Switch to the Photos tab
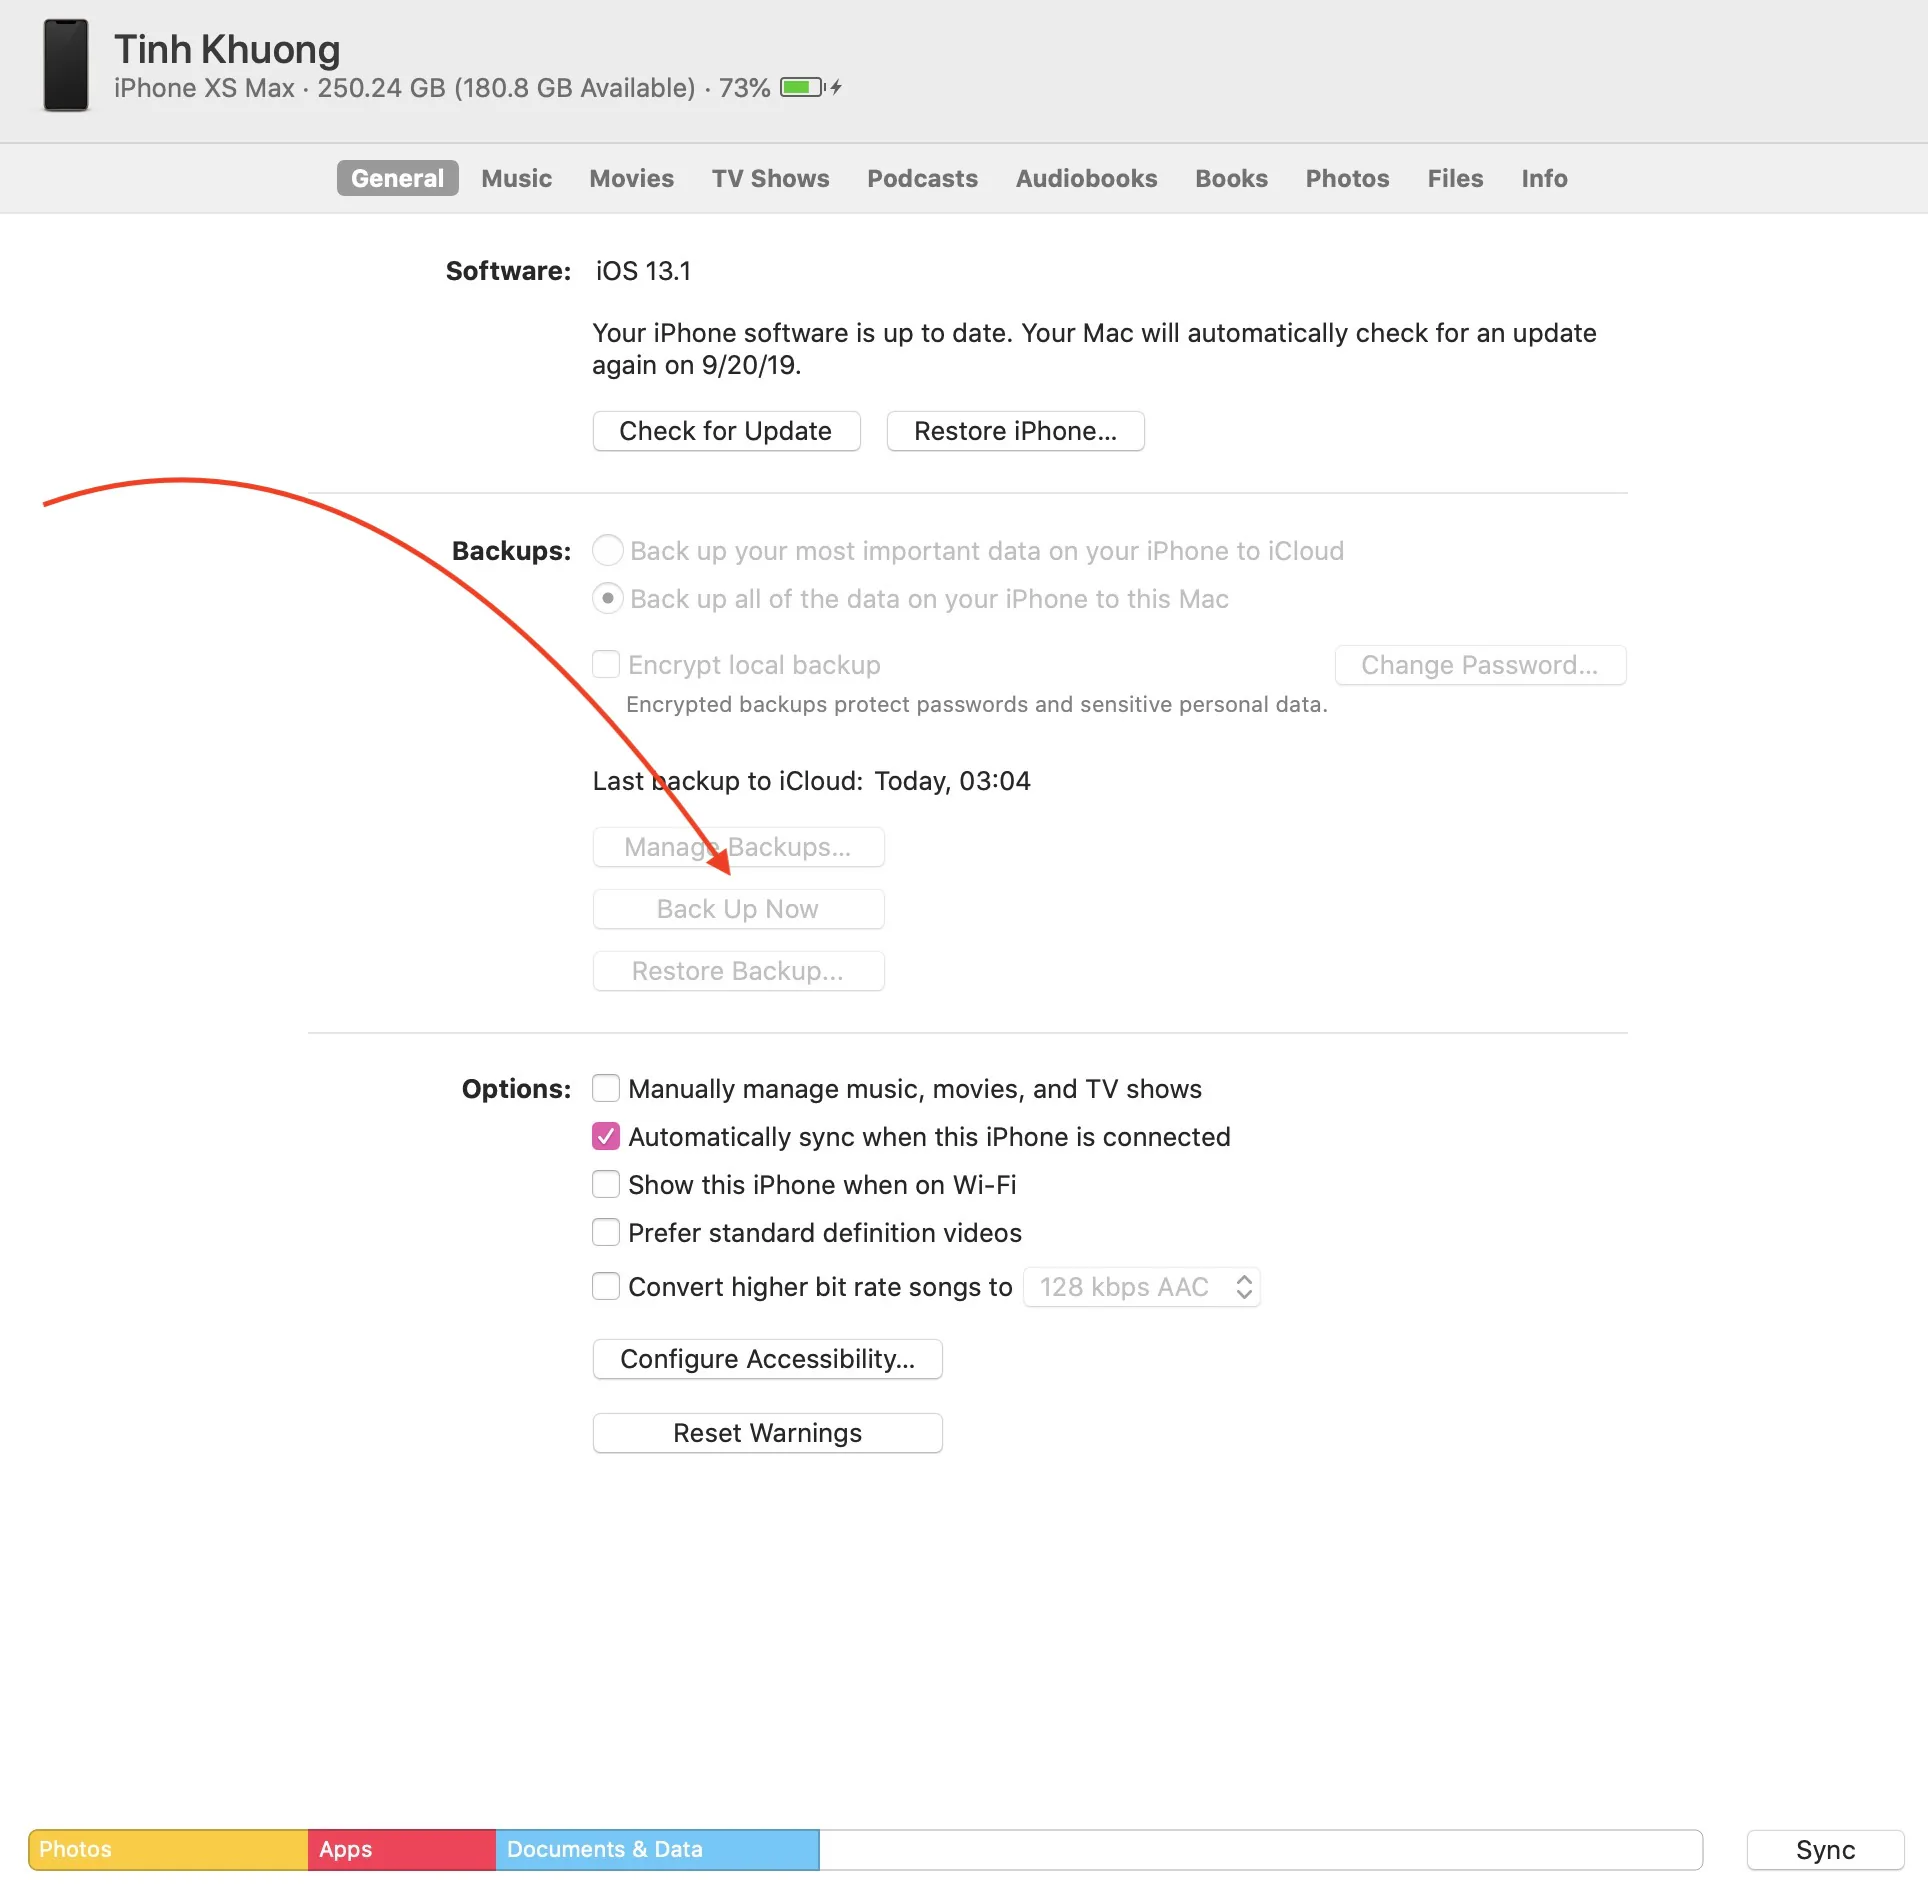The width and height of the screenshot is (1928, 1894). pyautogui.click(x=1347, y=178)
